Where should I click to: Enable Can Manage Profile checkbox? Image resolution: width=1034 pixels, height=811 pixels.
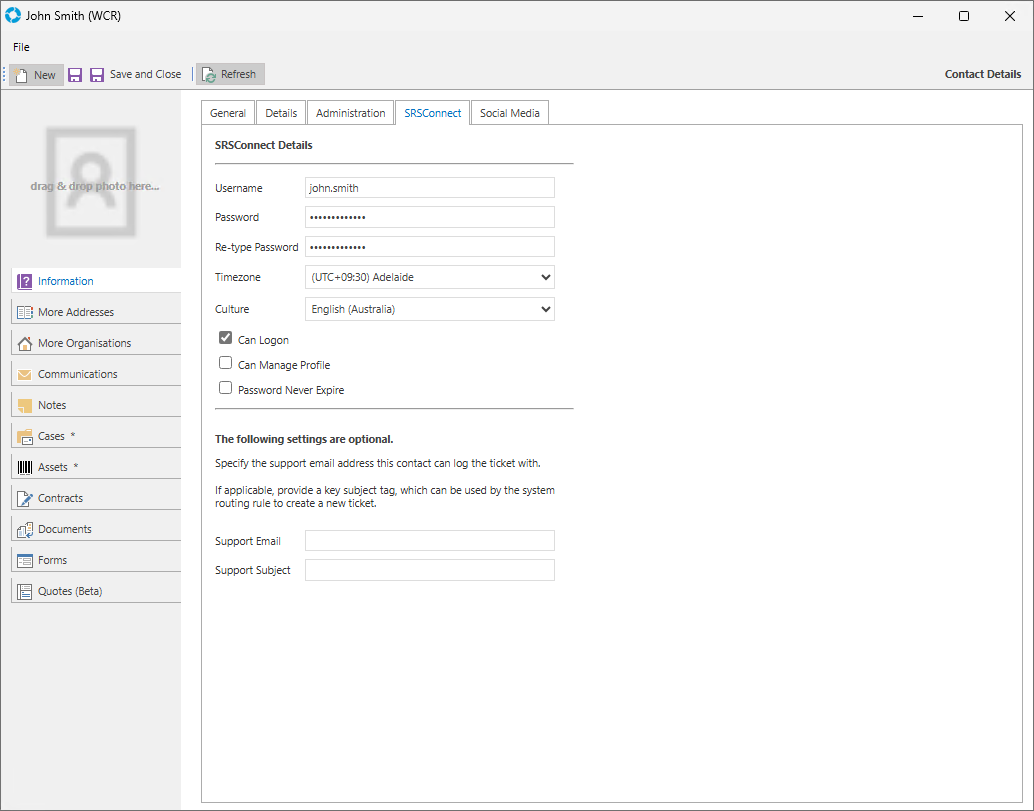226,364
